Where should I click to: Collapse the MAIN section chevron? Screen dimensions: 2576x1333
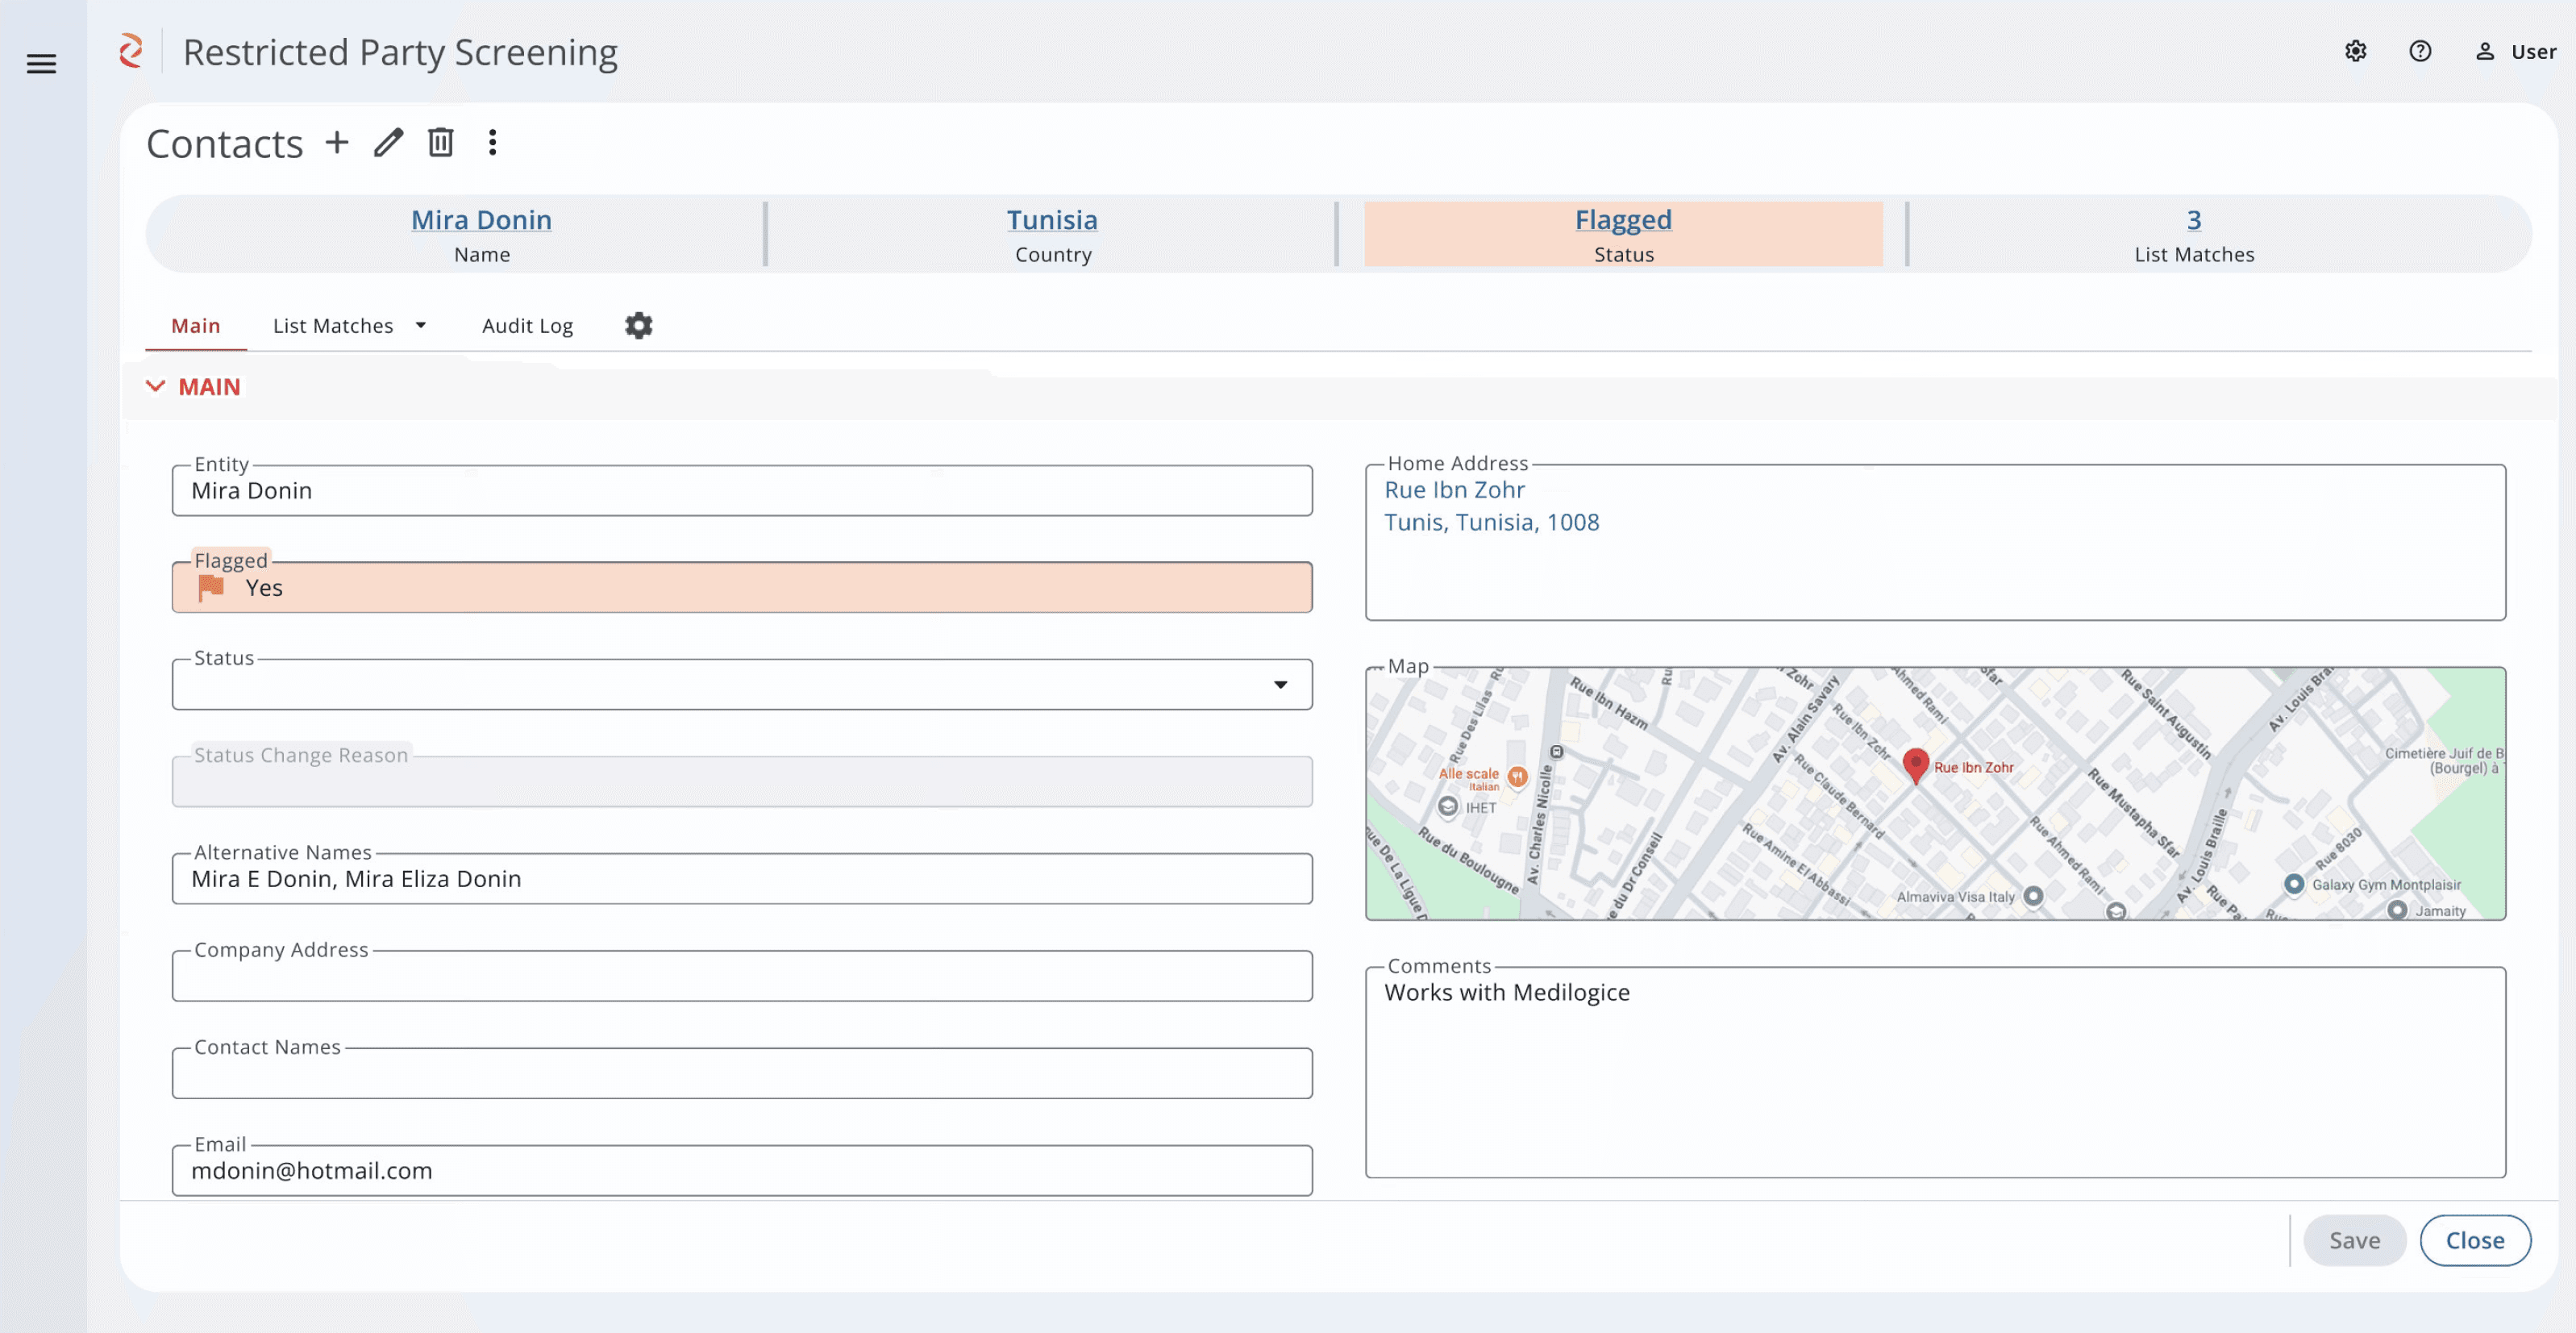155,386
